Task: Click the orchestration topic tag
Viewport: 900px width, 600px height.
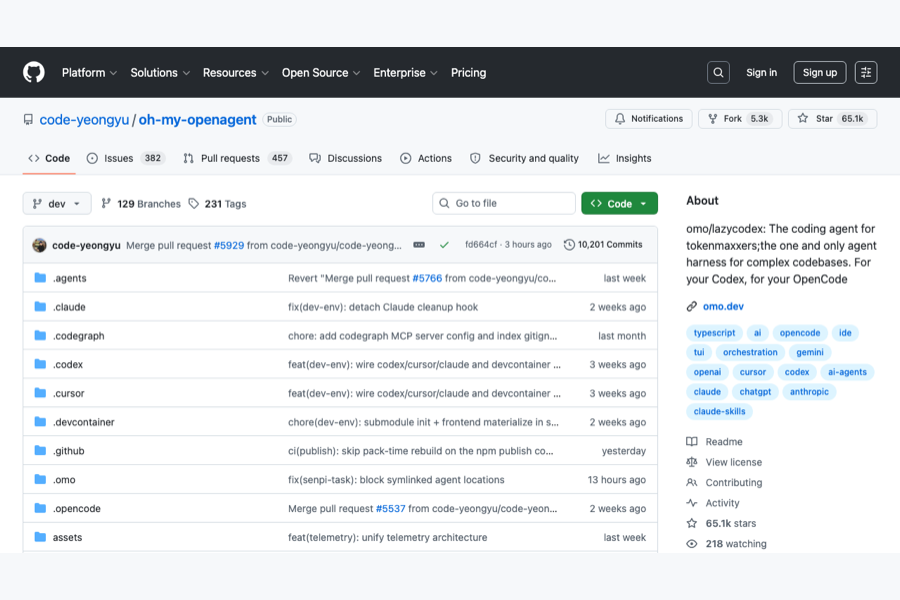Action: point(750,353)
